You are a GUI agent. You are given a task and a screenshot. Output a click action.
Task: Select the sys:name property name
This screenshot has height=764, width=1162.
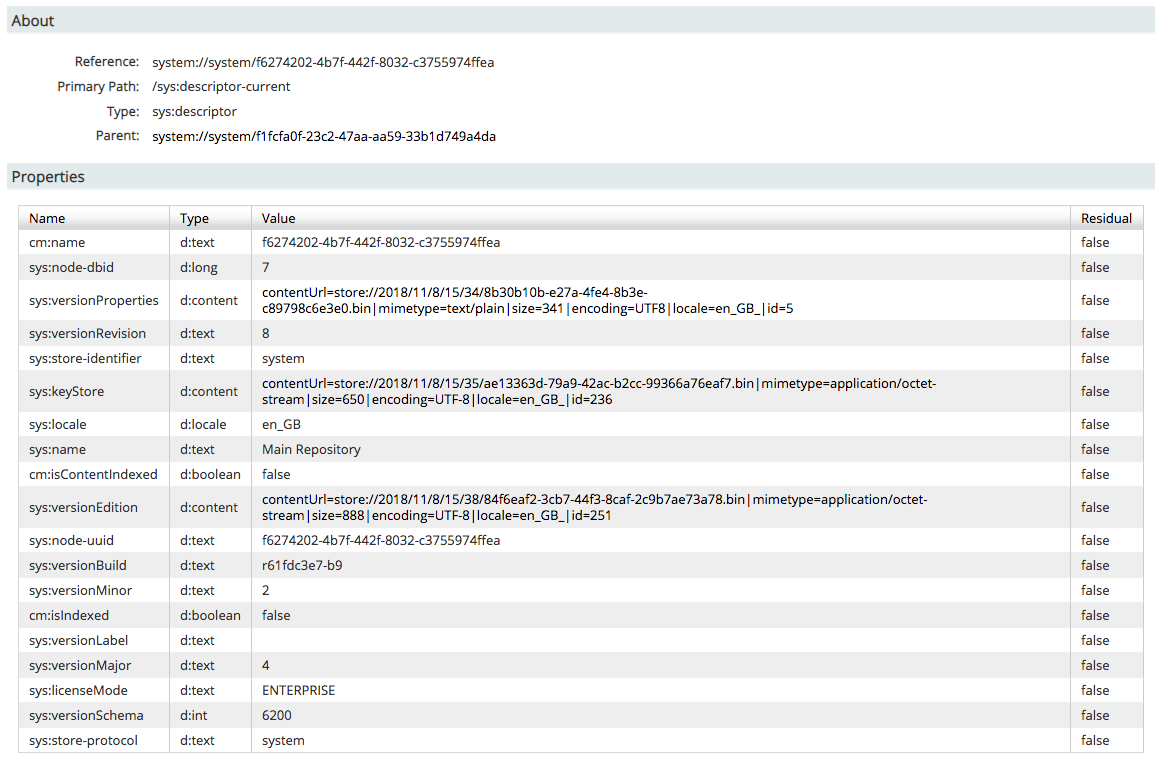click(x=57, y=450)
